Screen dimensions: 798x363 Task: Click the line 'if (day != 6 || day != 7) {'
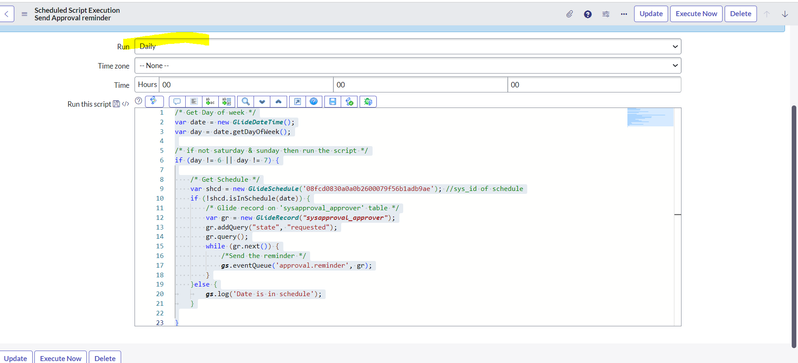point(228,160)
